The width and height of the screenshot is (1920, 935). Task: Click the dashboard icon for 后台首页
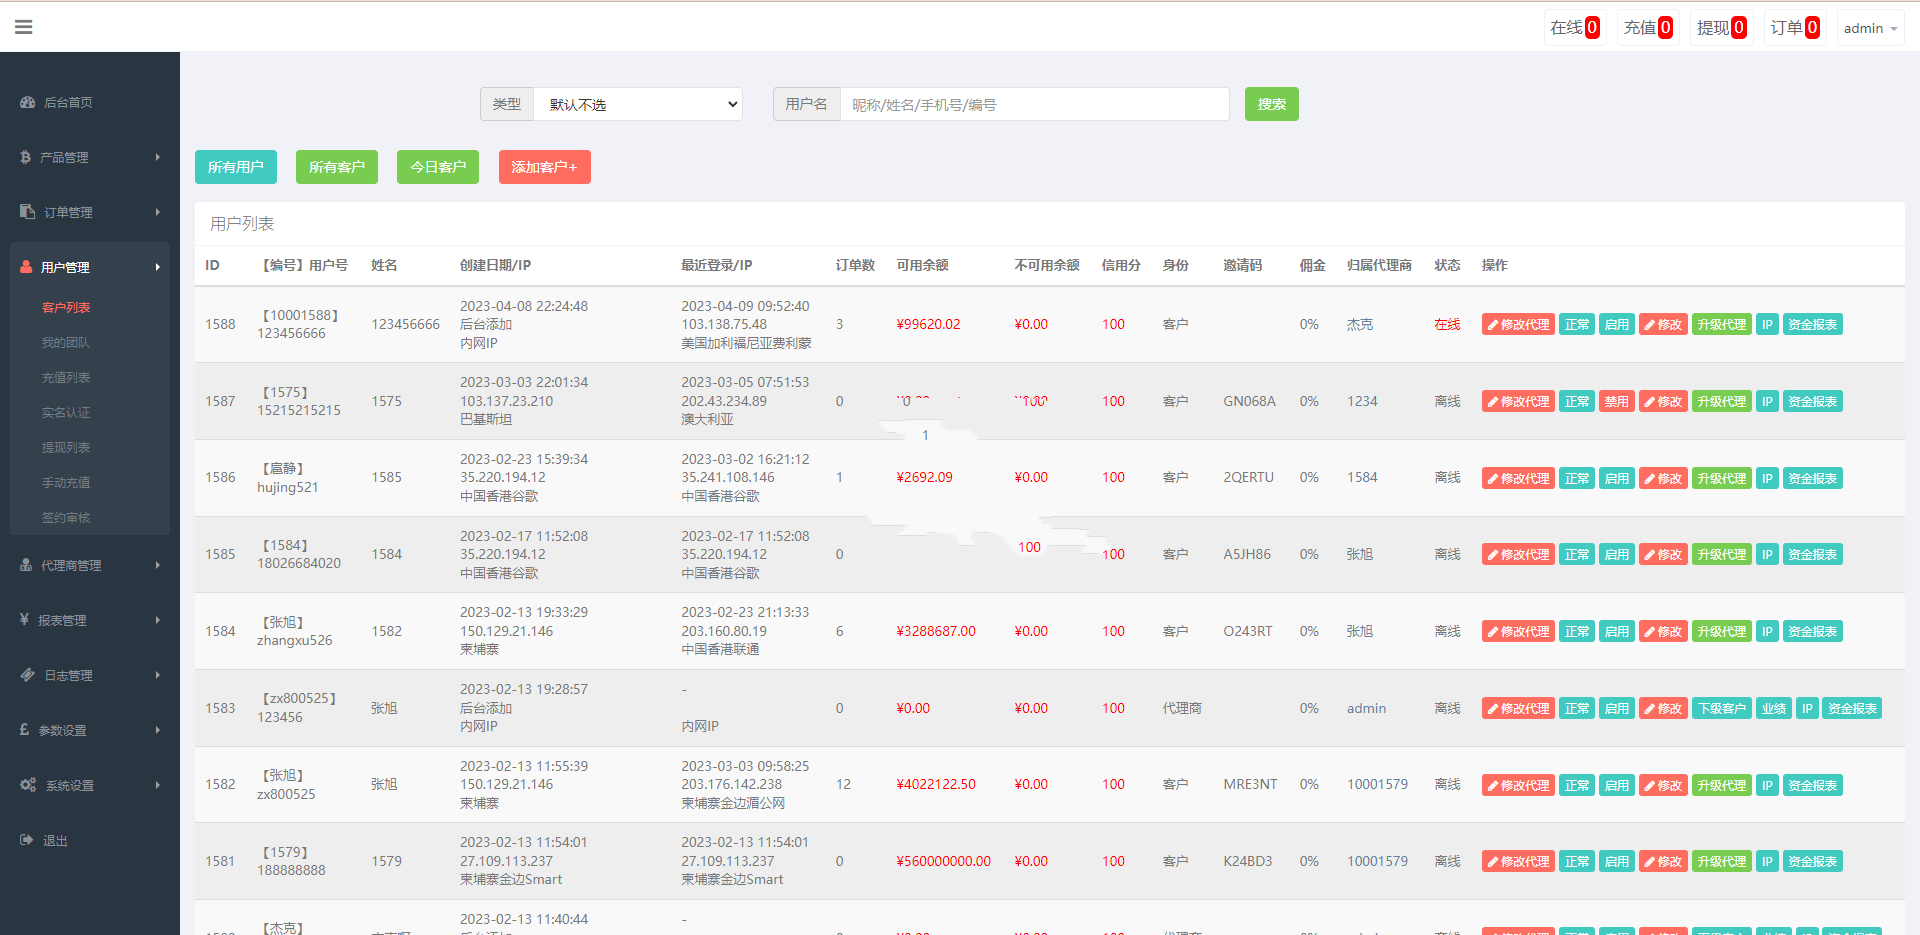(x=28, y=102)
